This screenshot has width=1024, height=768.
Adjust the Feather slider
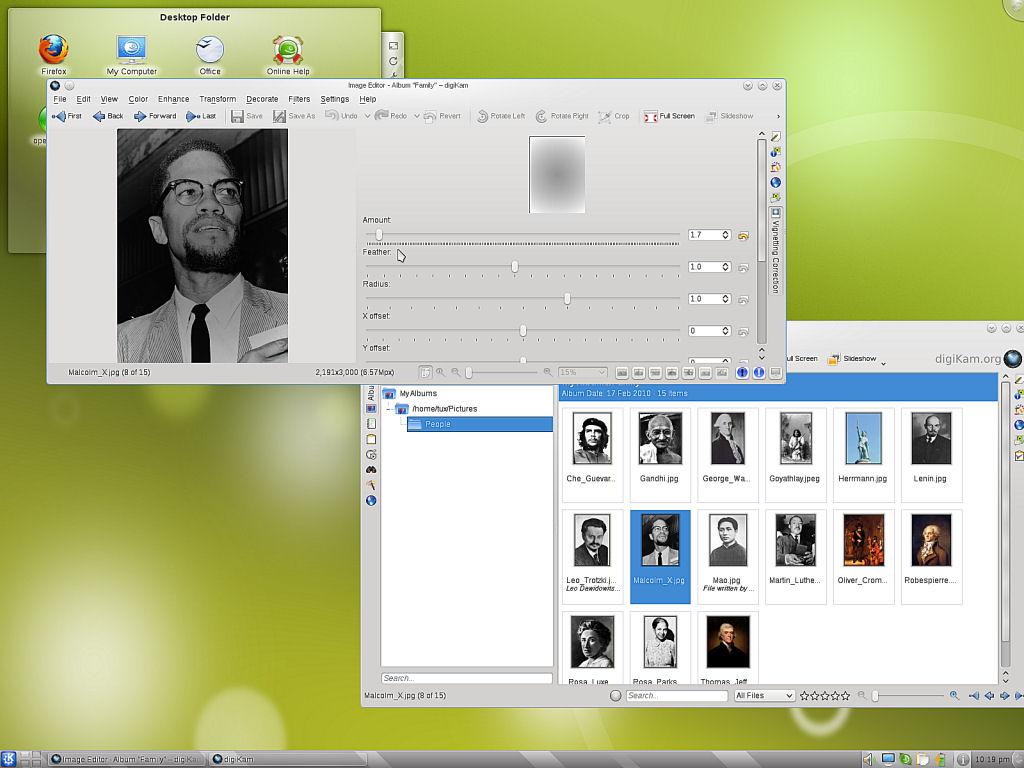pyautogui.click(x=514, y=266)
